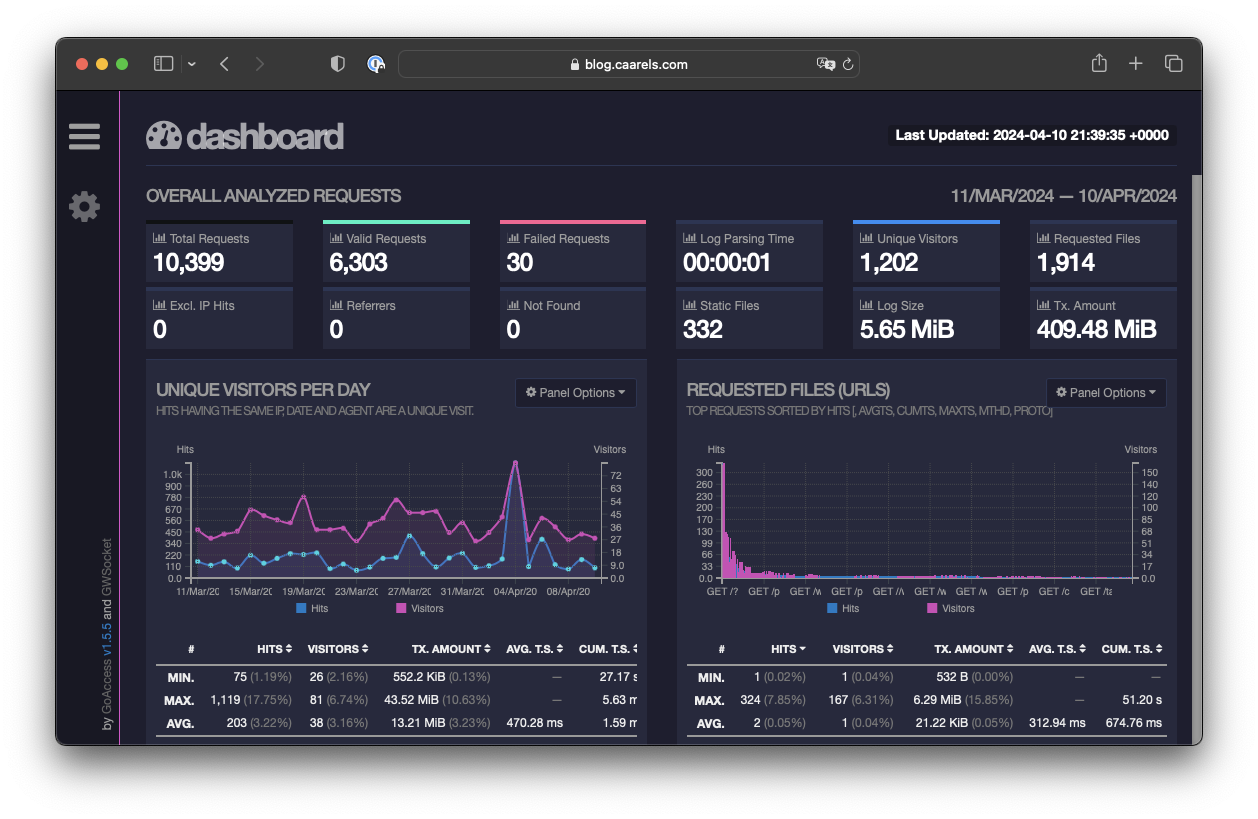Open Panel Options for Requested Files
This screenshot has width=1258, height=819.
[x=1106, y=393]
